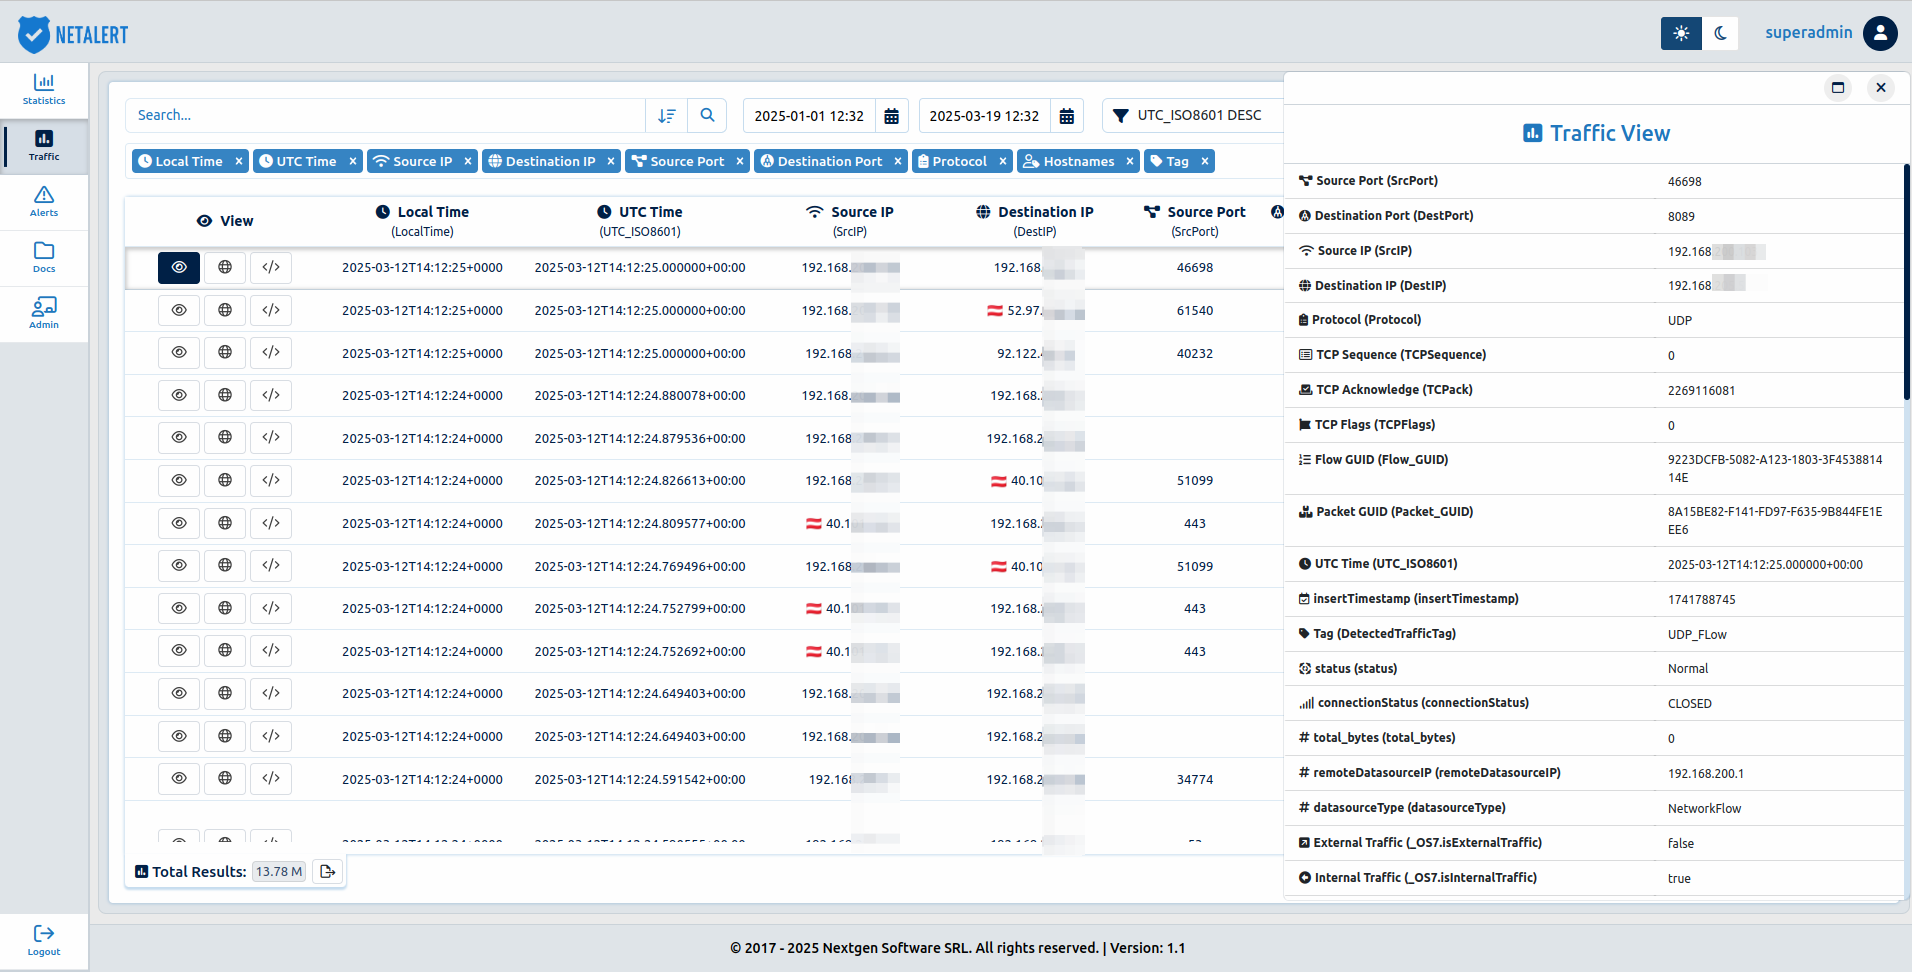Focus the Search input field
Screen dimensions: 1912x972
(x=385, y=115)
